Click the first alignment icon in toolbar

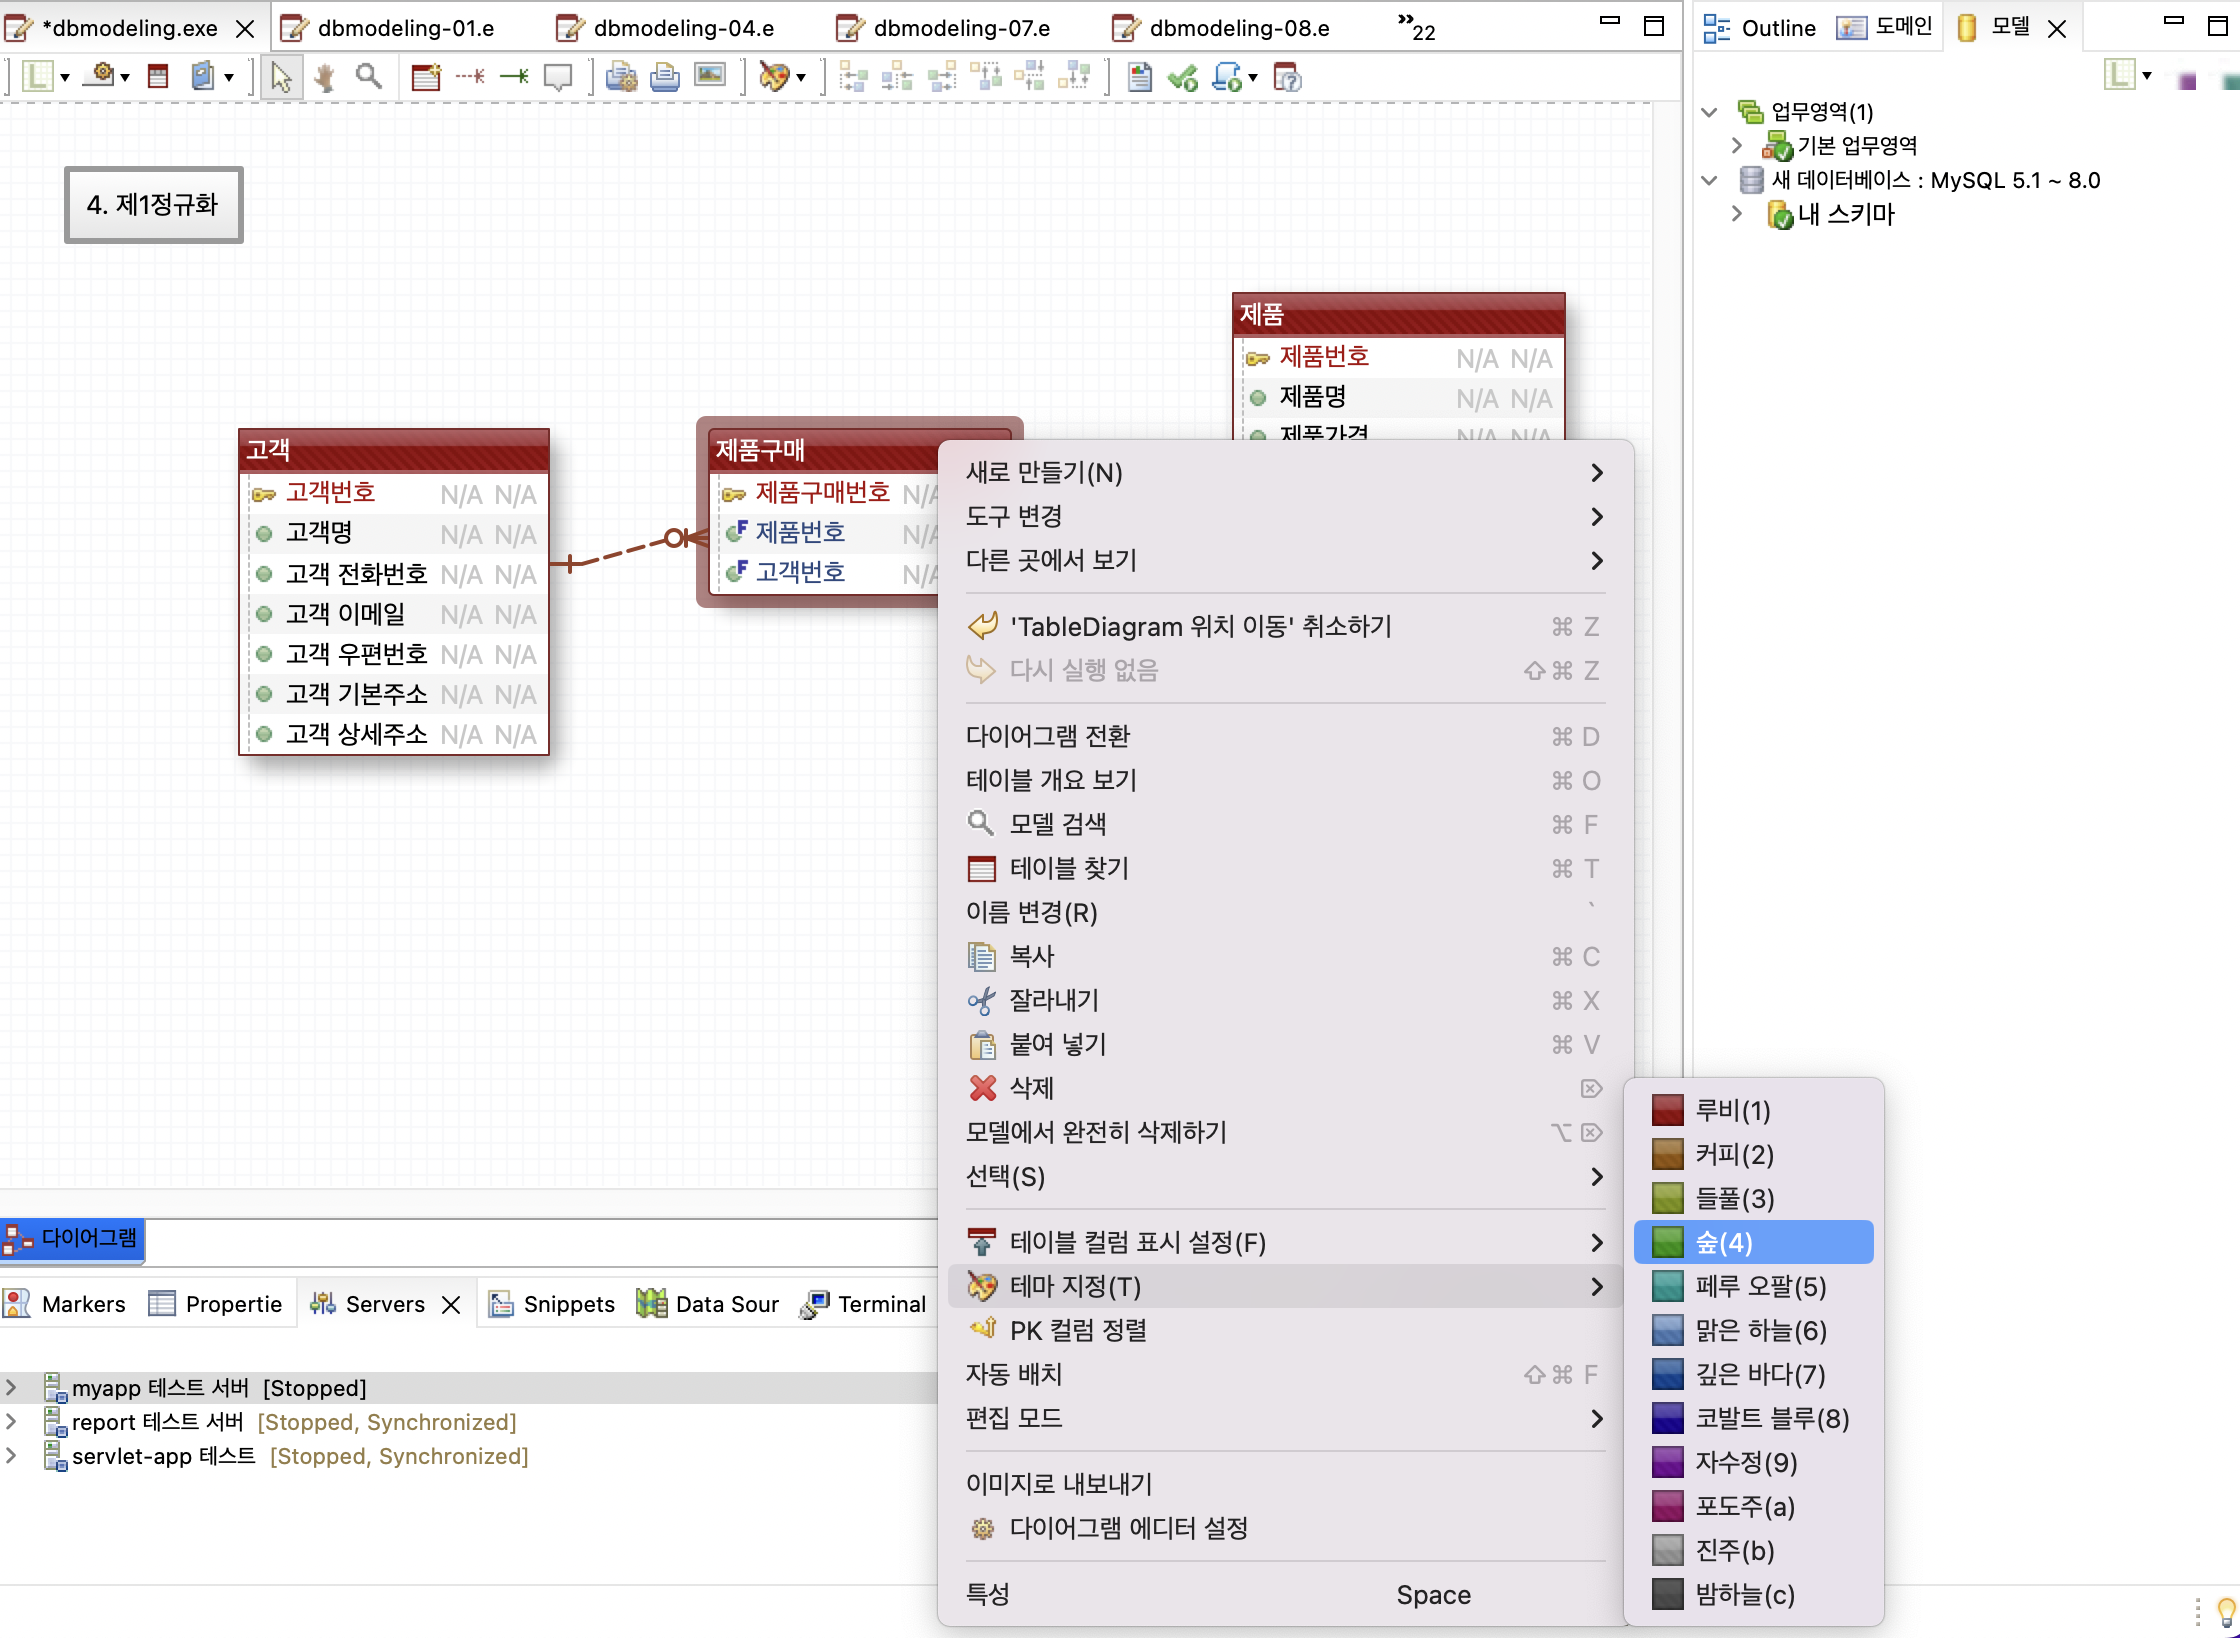[853, 76]
